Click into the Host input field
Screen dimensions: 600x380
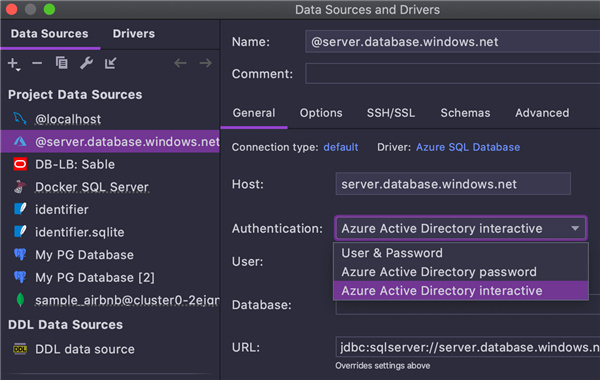tap(453, 184)
